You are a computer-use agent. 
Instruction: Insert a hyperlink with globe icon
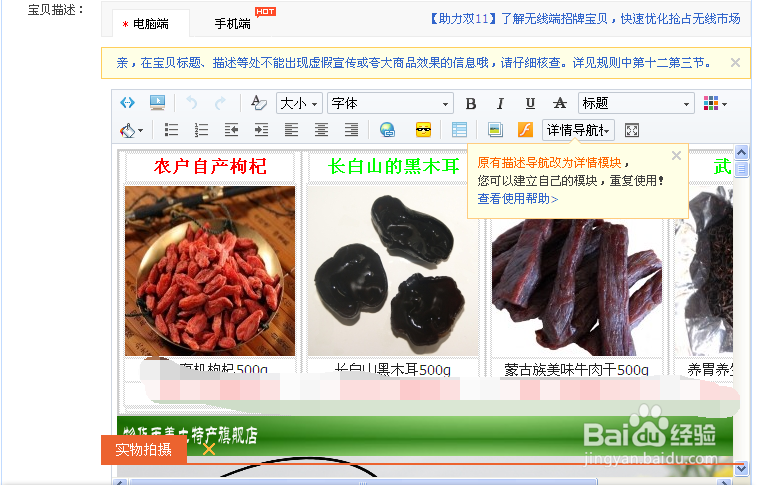(x=387, y=130)
